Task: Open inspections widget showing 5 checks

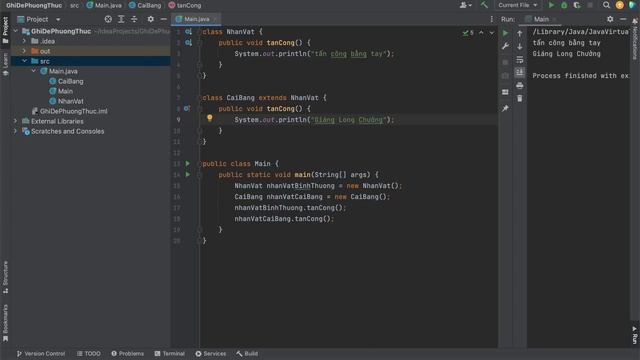Action: click(468, 33)
